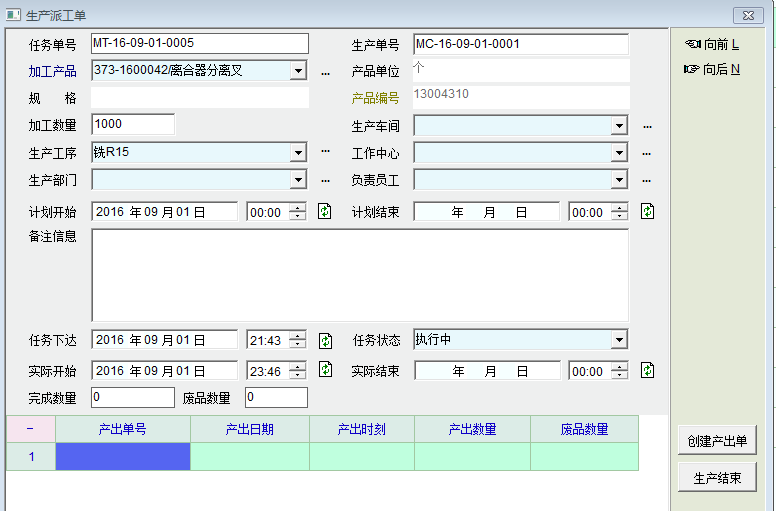Viewport: 776px width, 511px height.
Task: Click the 产出日期 column header
Action: click(250, 429)
